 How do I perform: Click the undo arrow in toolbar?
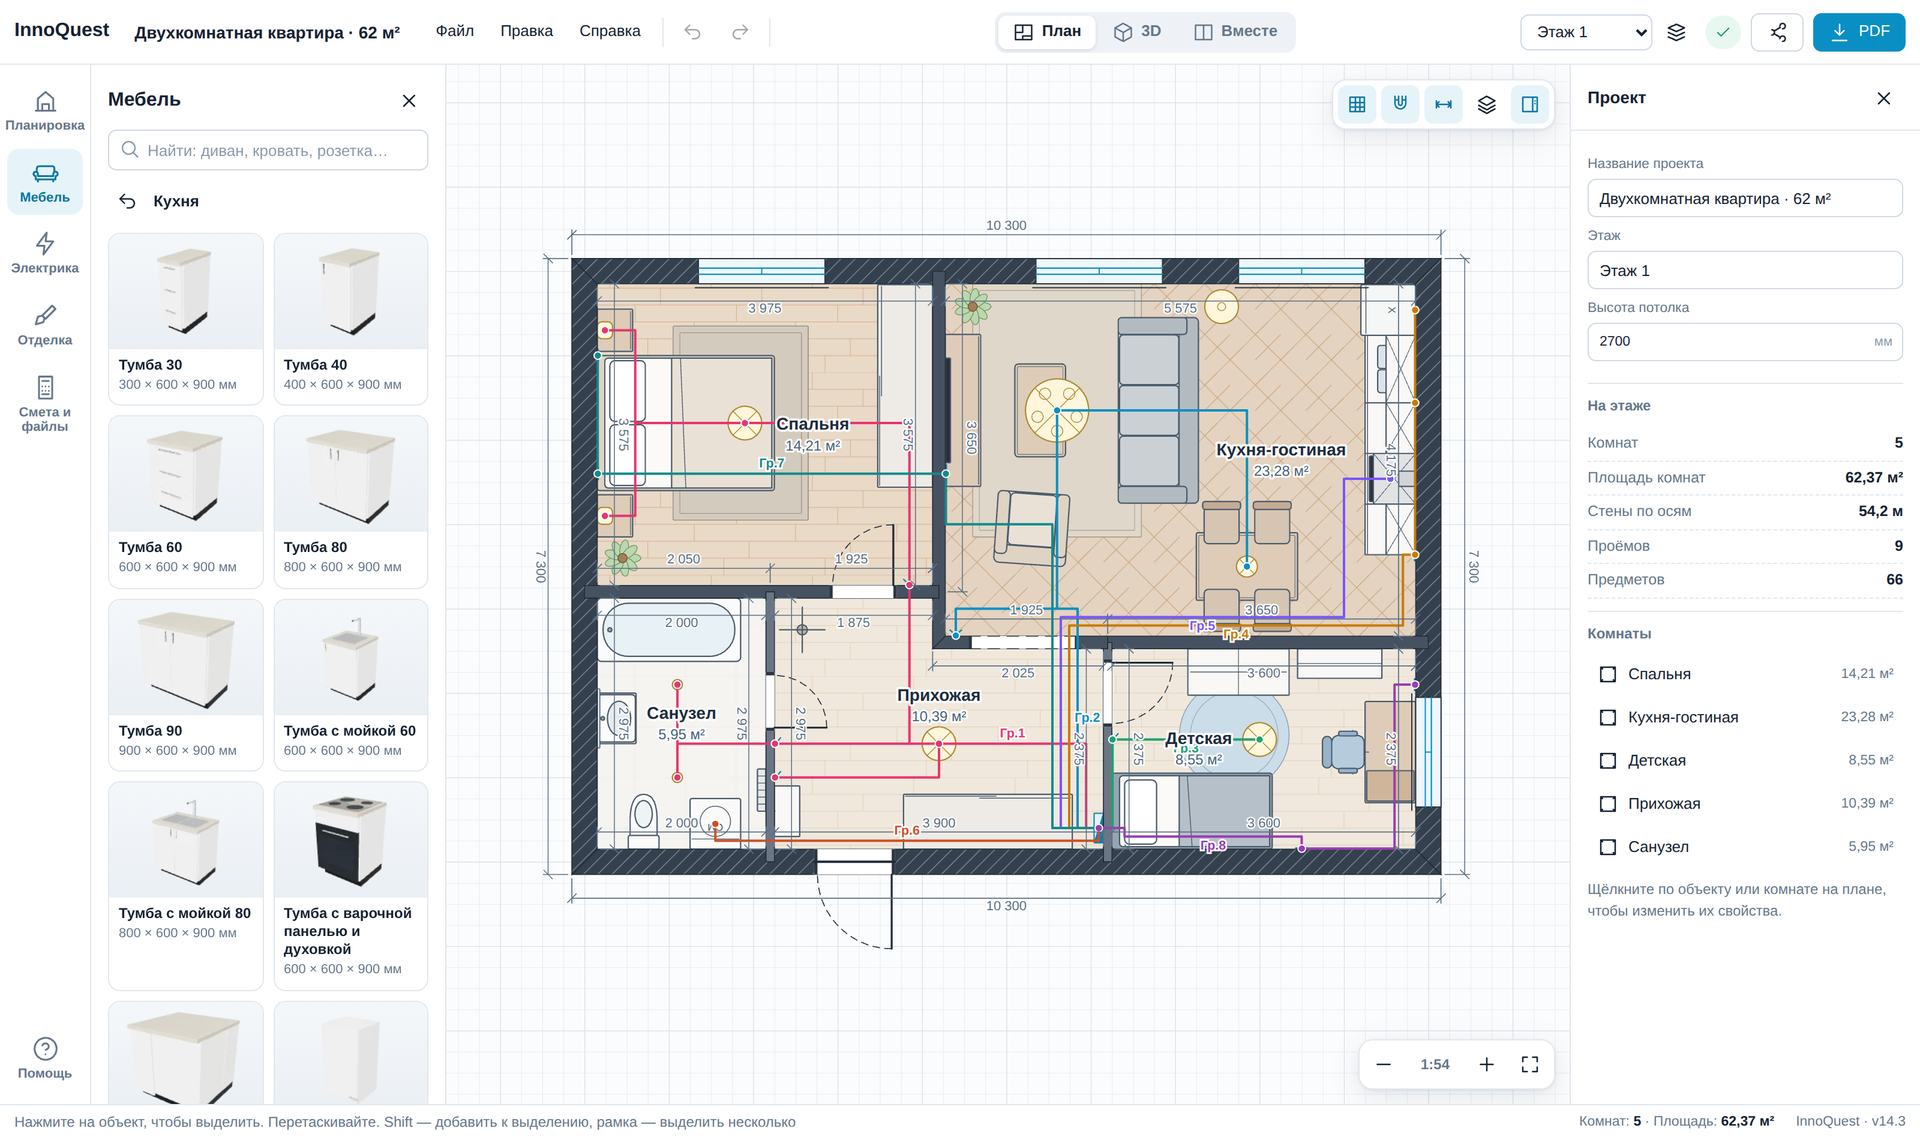pyautogui.click(x=692, y=32)
